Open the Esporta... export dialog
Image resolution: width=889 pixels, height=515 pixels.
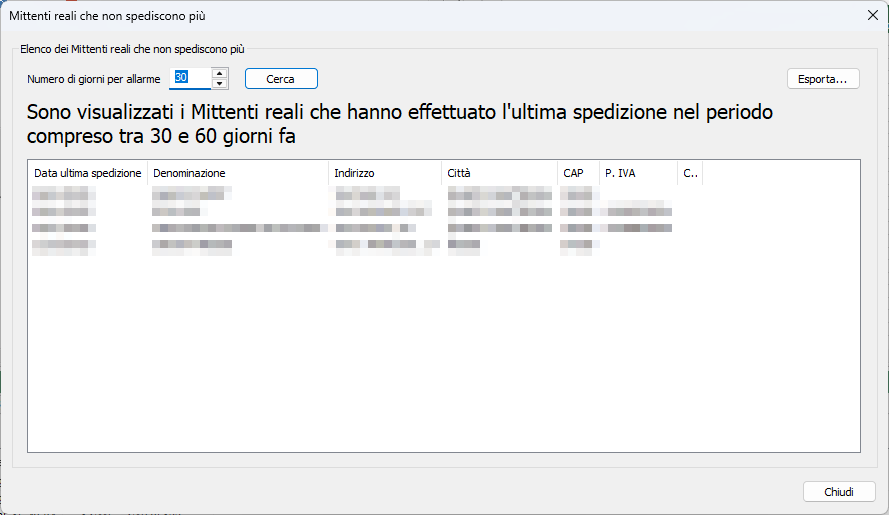pyautogui.click(x=823, y=78)
